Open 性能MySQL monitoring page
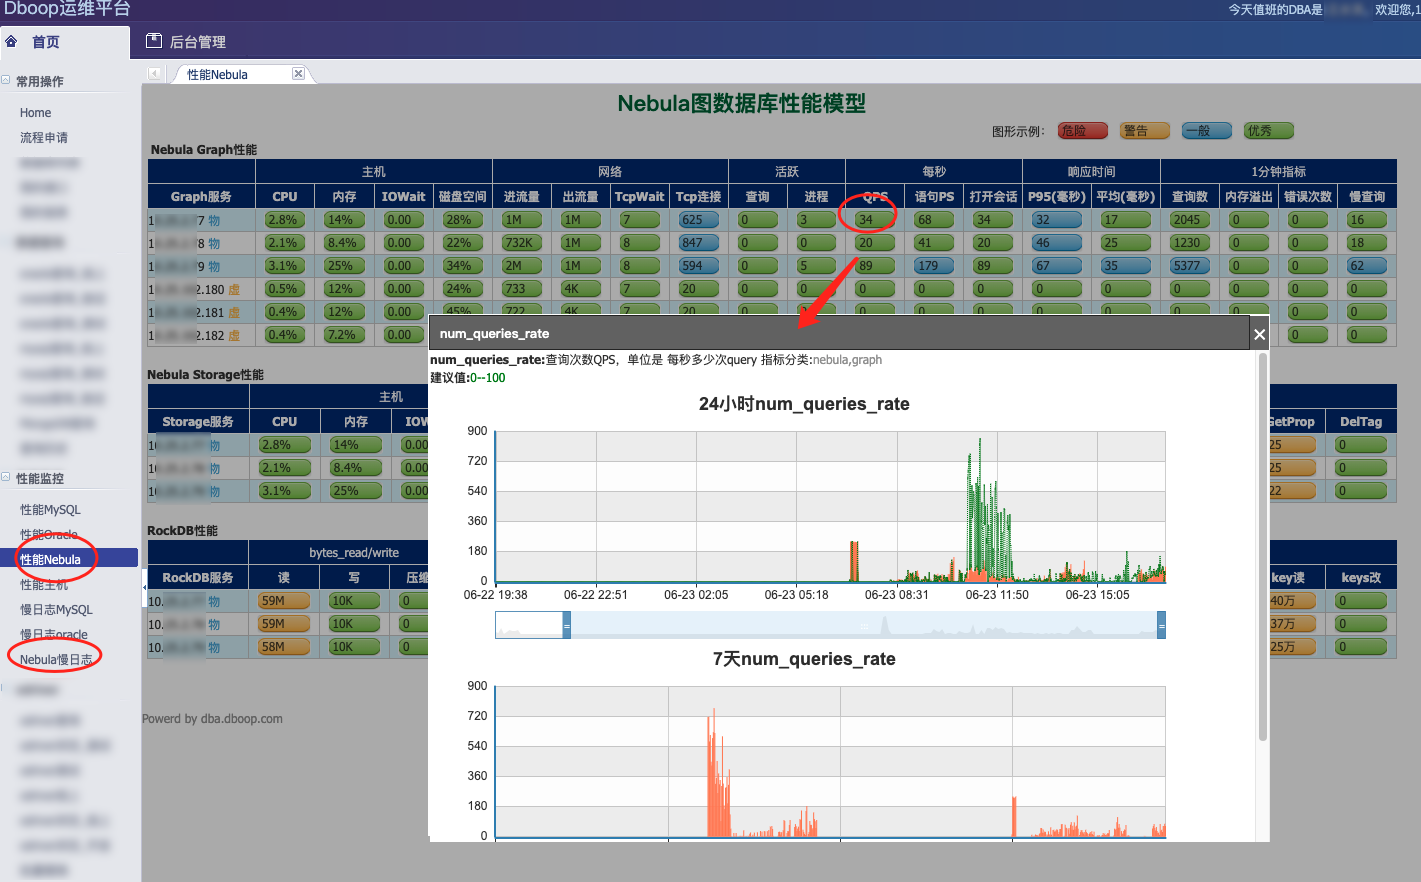Viewport: 1421px width, 882px height. tap(51, 510)
